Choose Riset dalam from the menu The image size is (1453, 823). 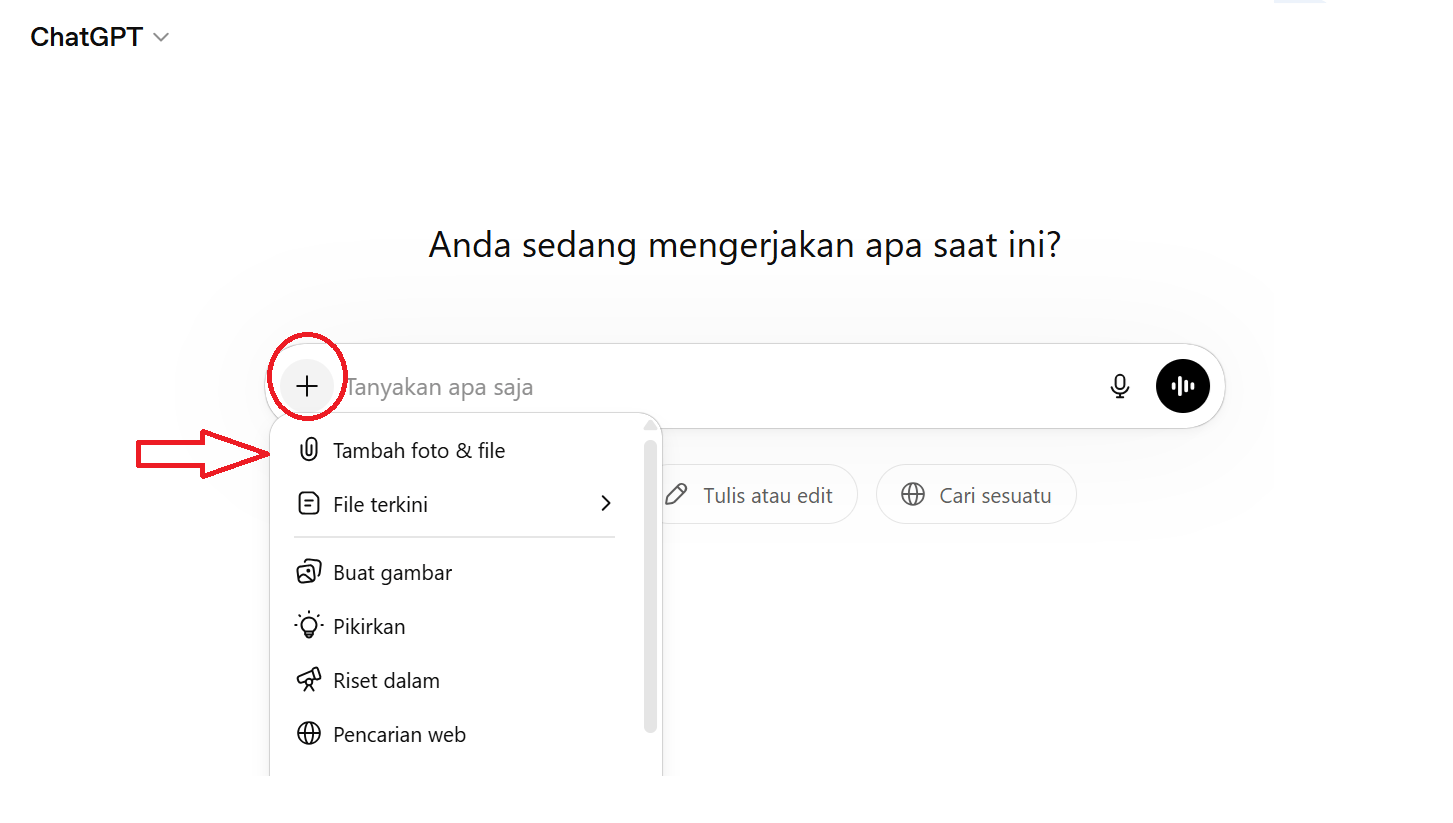(x=455, y=680)
